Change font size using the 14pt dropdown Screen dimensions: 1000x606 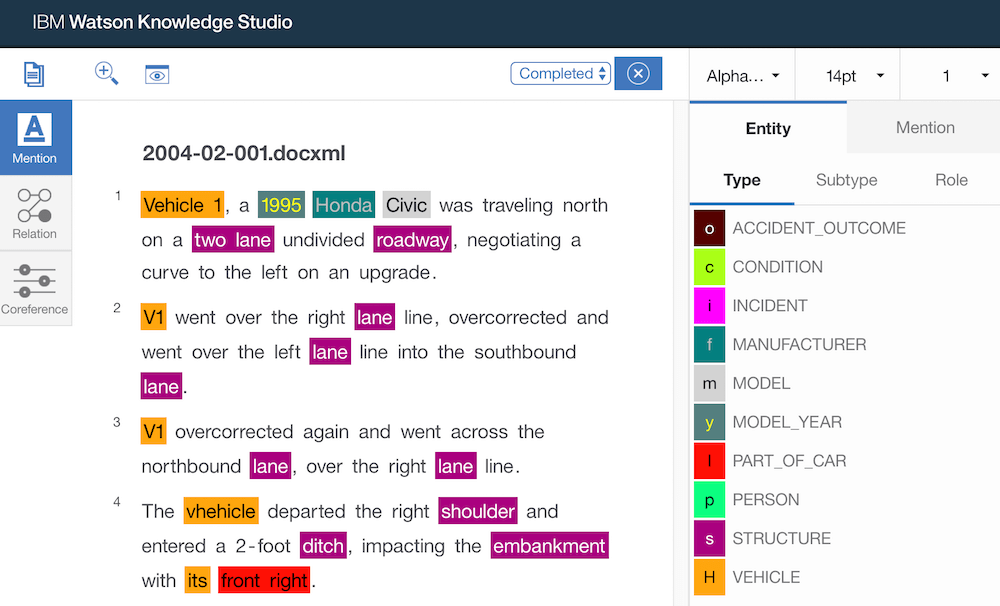848,73
